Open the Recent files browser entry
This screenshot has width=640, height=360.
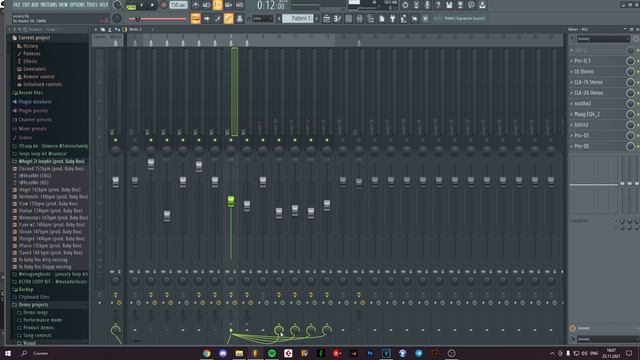[x=31, y=93]
